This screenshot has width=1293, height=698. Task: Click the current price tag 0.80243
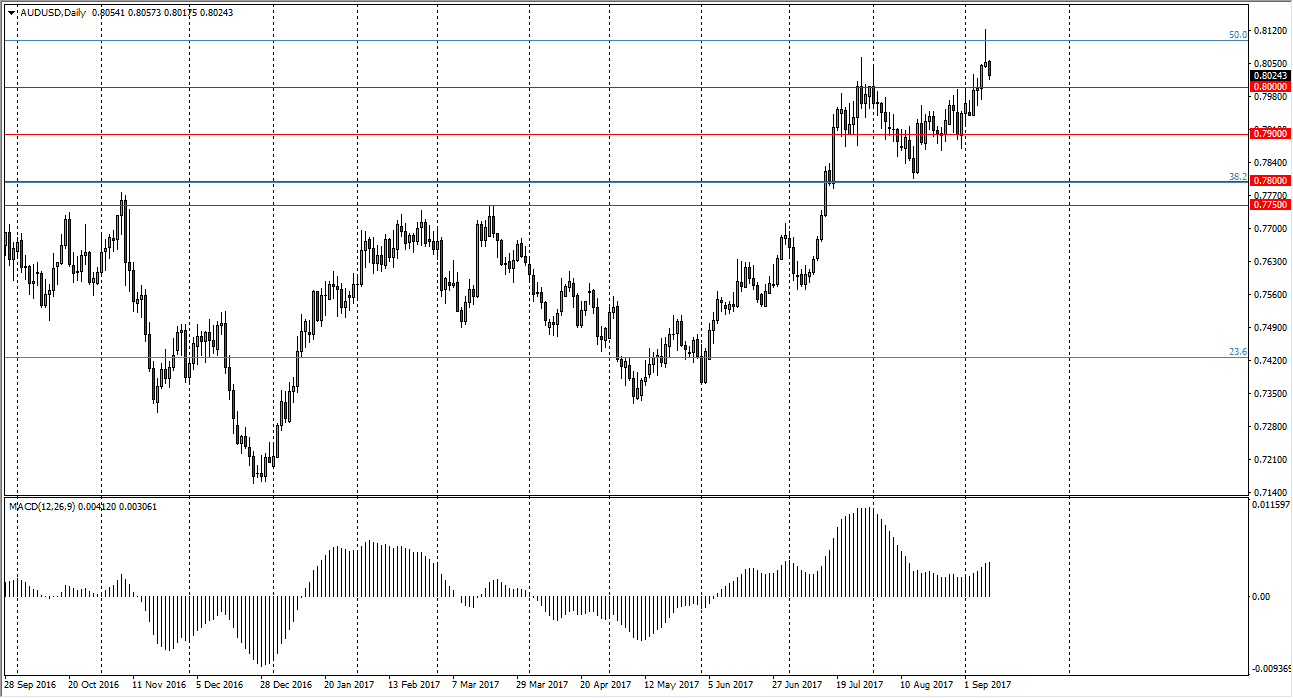pyautogui.click(x=1270, y=75)
